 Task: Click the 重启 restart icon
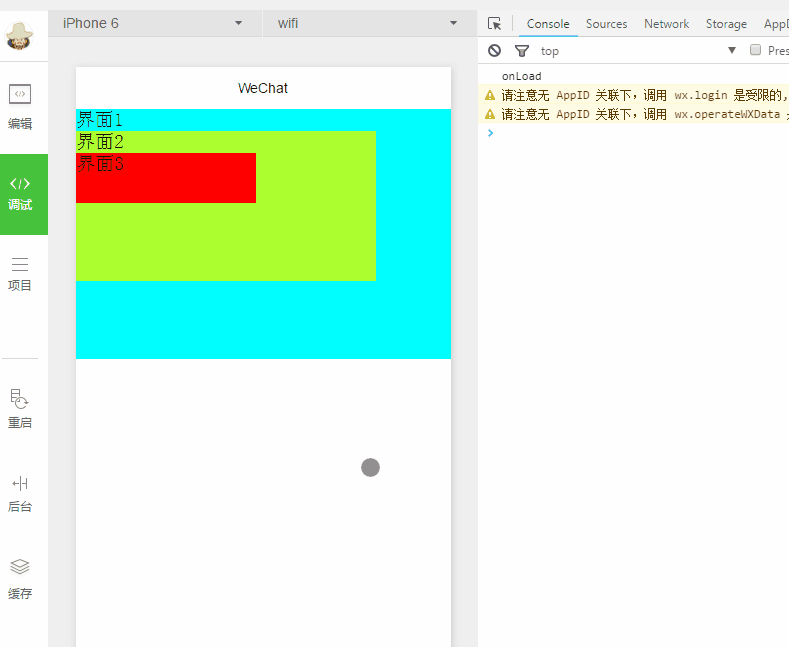click(20, 408)
